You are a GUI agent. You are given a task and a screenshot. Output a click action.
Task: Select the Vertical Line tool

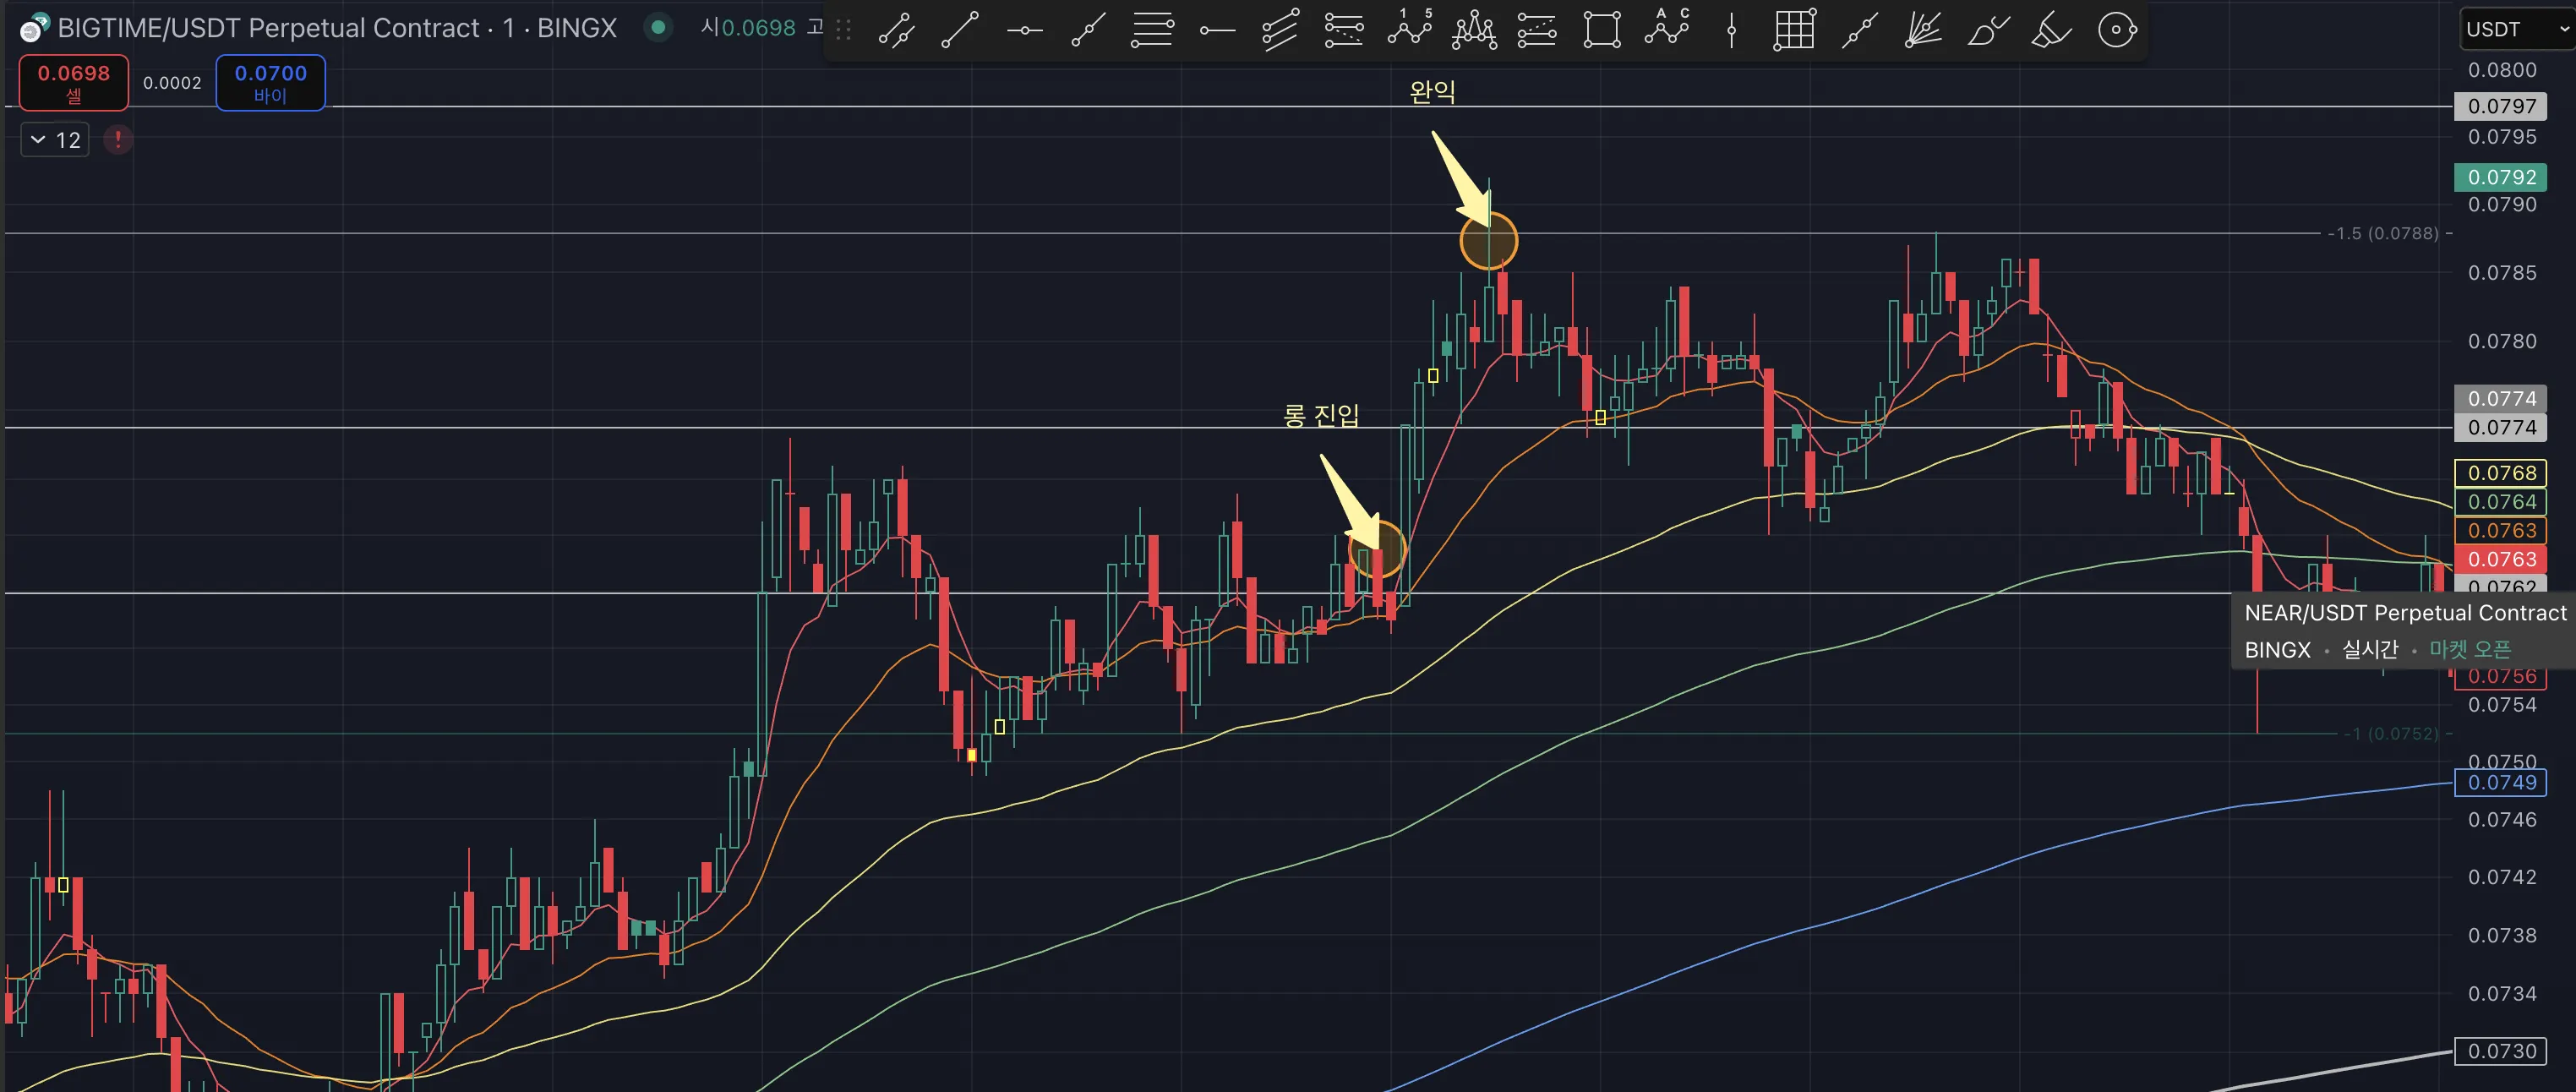click(x=1731, y=30)
